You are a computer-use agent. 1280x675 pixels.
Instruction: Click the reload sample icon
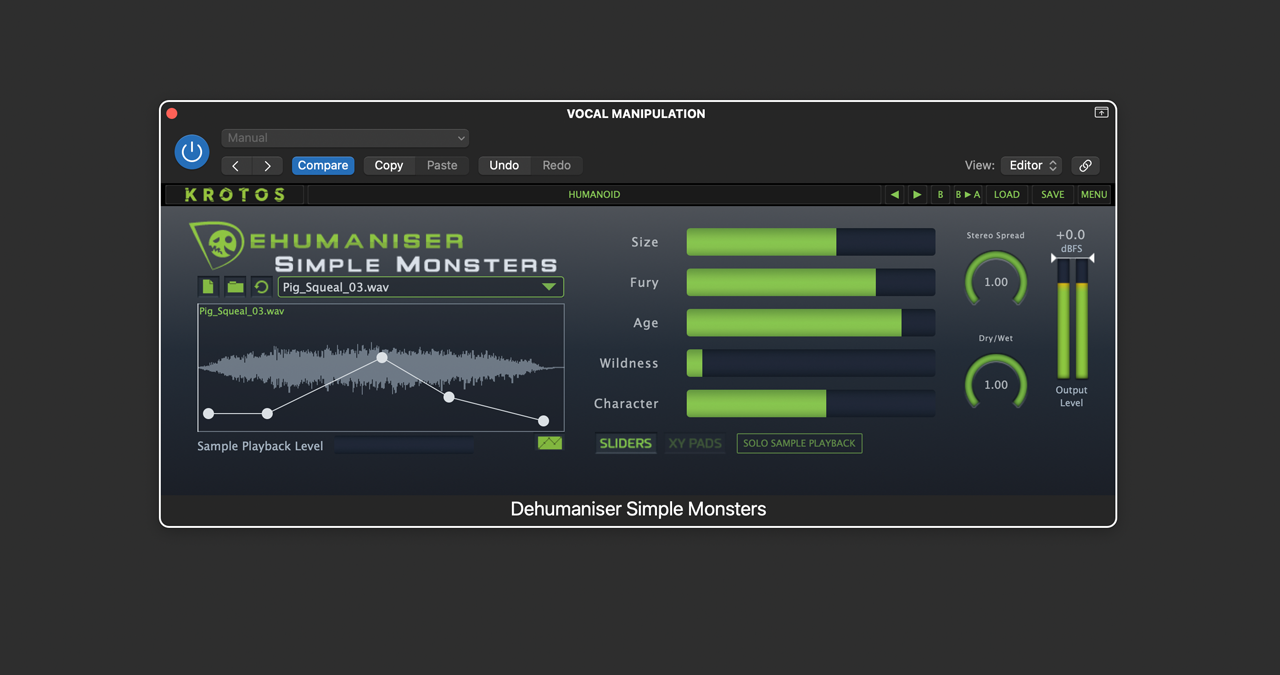click(261, 287)
